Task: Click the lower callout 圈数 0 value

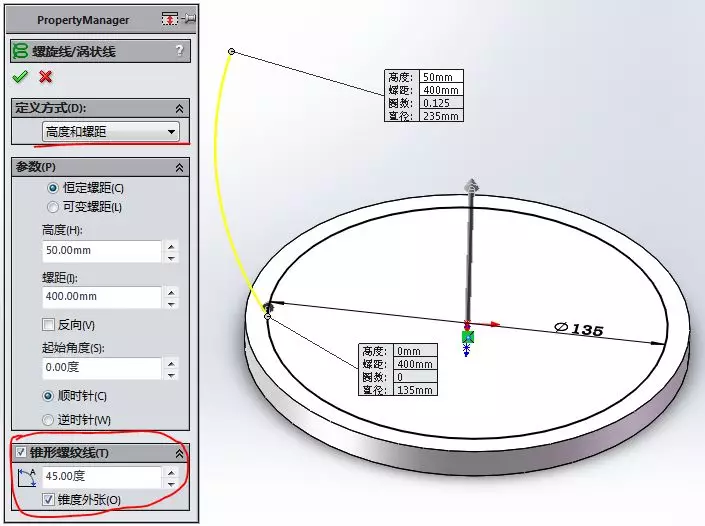Action: (x=415, y=377)
